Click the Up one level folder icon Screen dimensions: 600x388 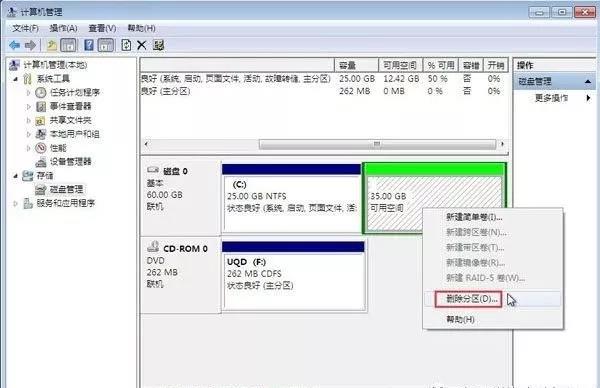tap(52, 46)
